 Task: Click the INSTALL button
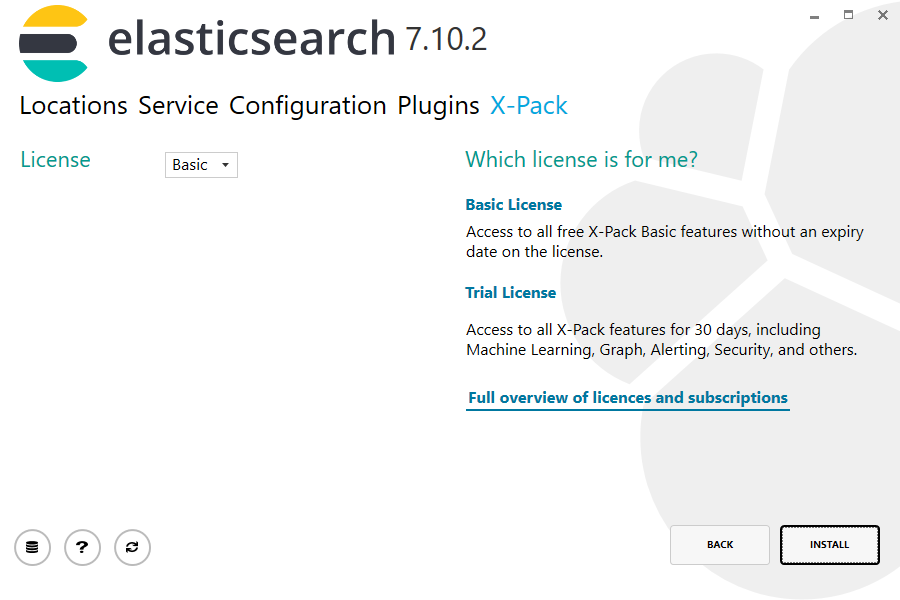coord(829,544)
